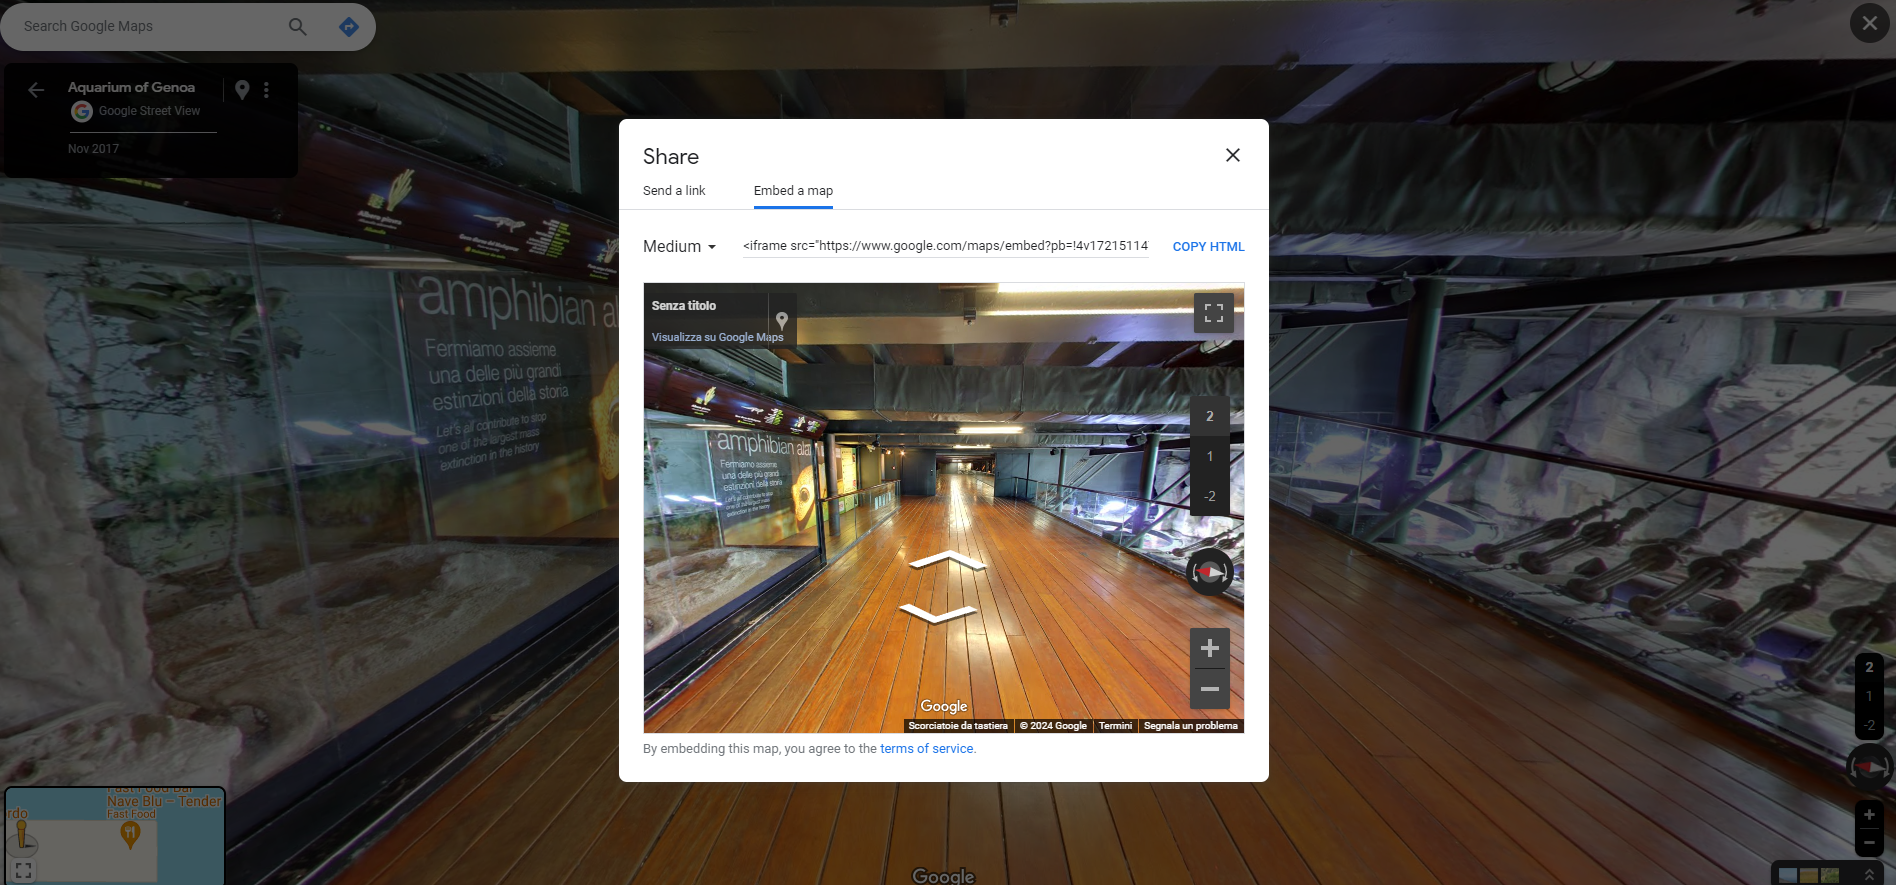This screenshot has height=885, width=1896.
Task: Open the Medium size dropdown
Action: pos(680,247)
